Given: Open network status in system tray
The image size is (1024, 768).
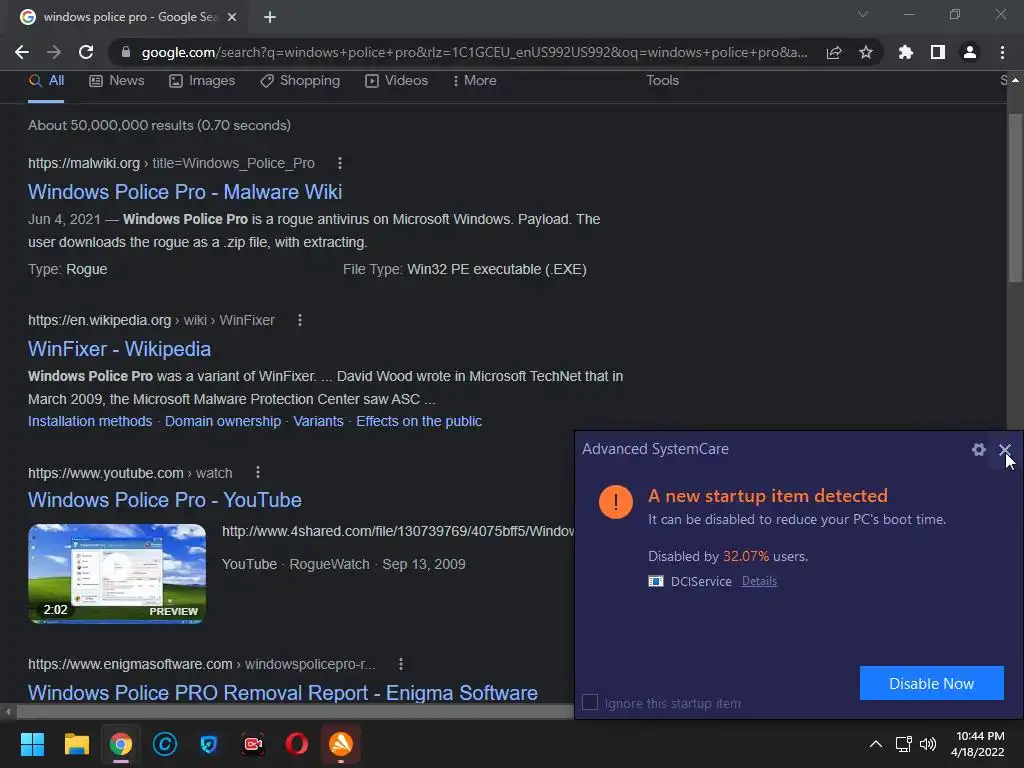Looking at the screenshot, I should 903,744.
